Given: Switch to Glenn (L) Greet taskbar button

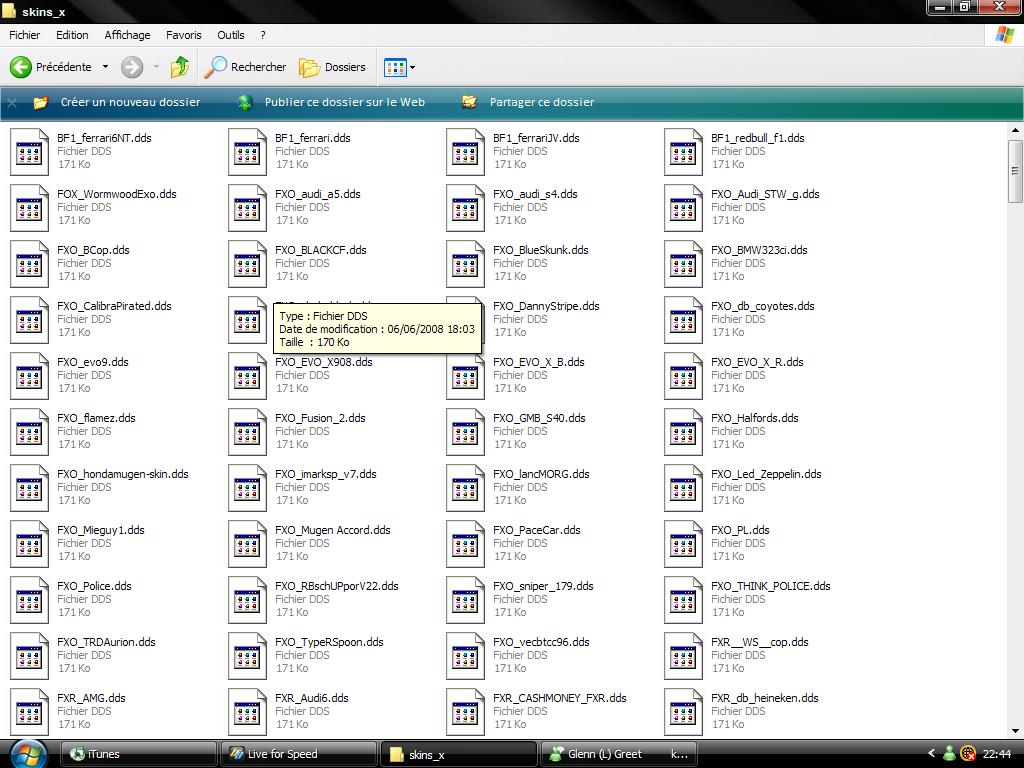Looking at the screenshot, I should coord(618,754).
